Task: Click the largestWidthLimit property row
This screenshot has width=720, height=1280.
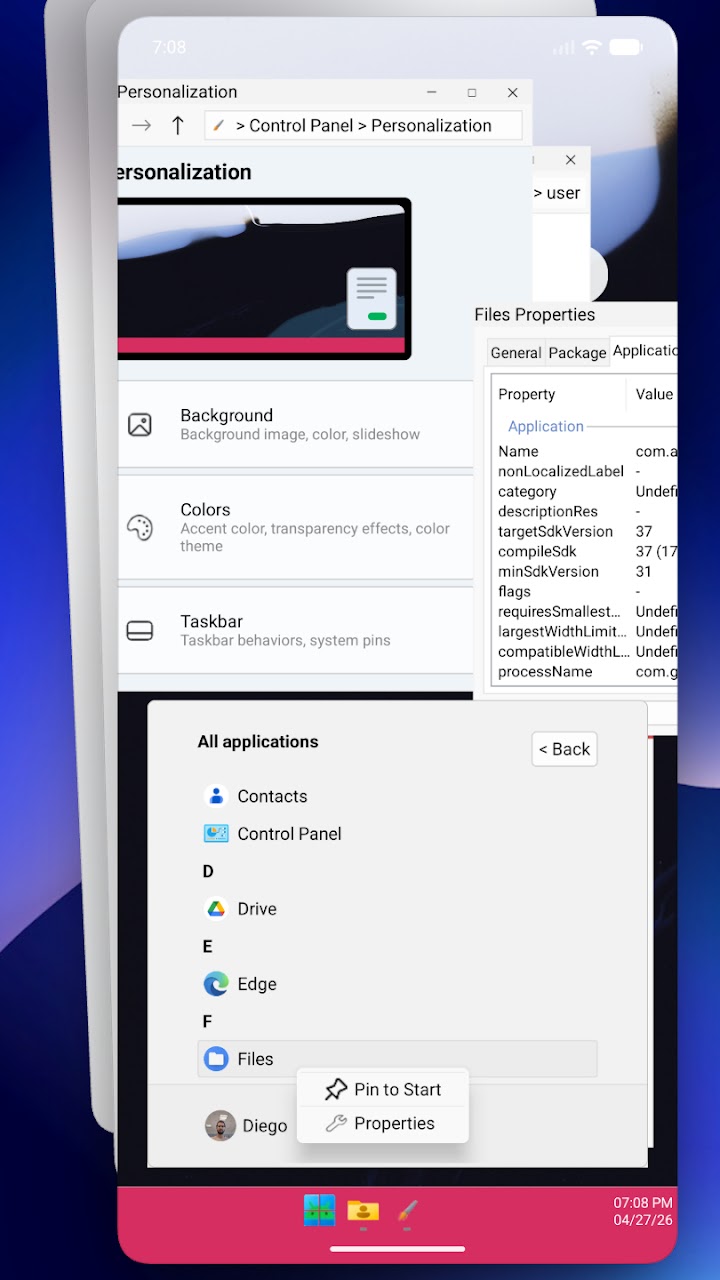Action: click(586, 631)
